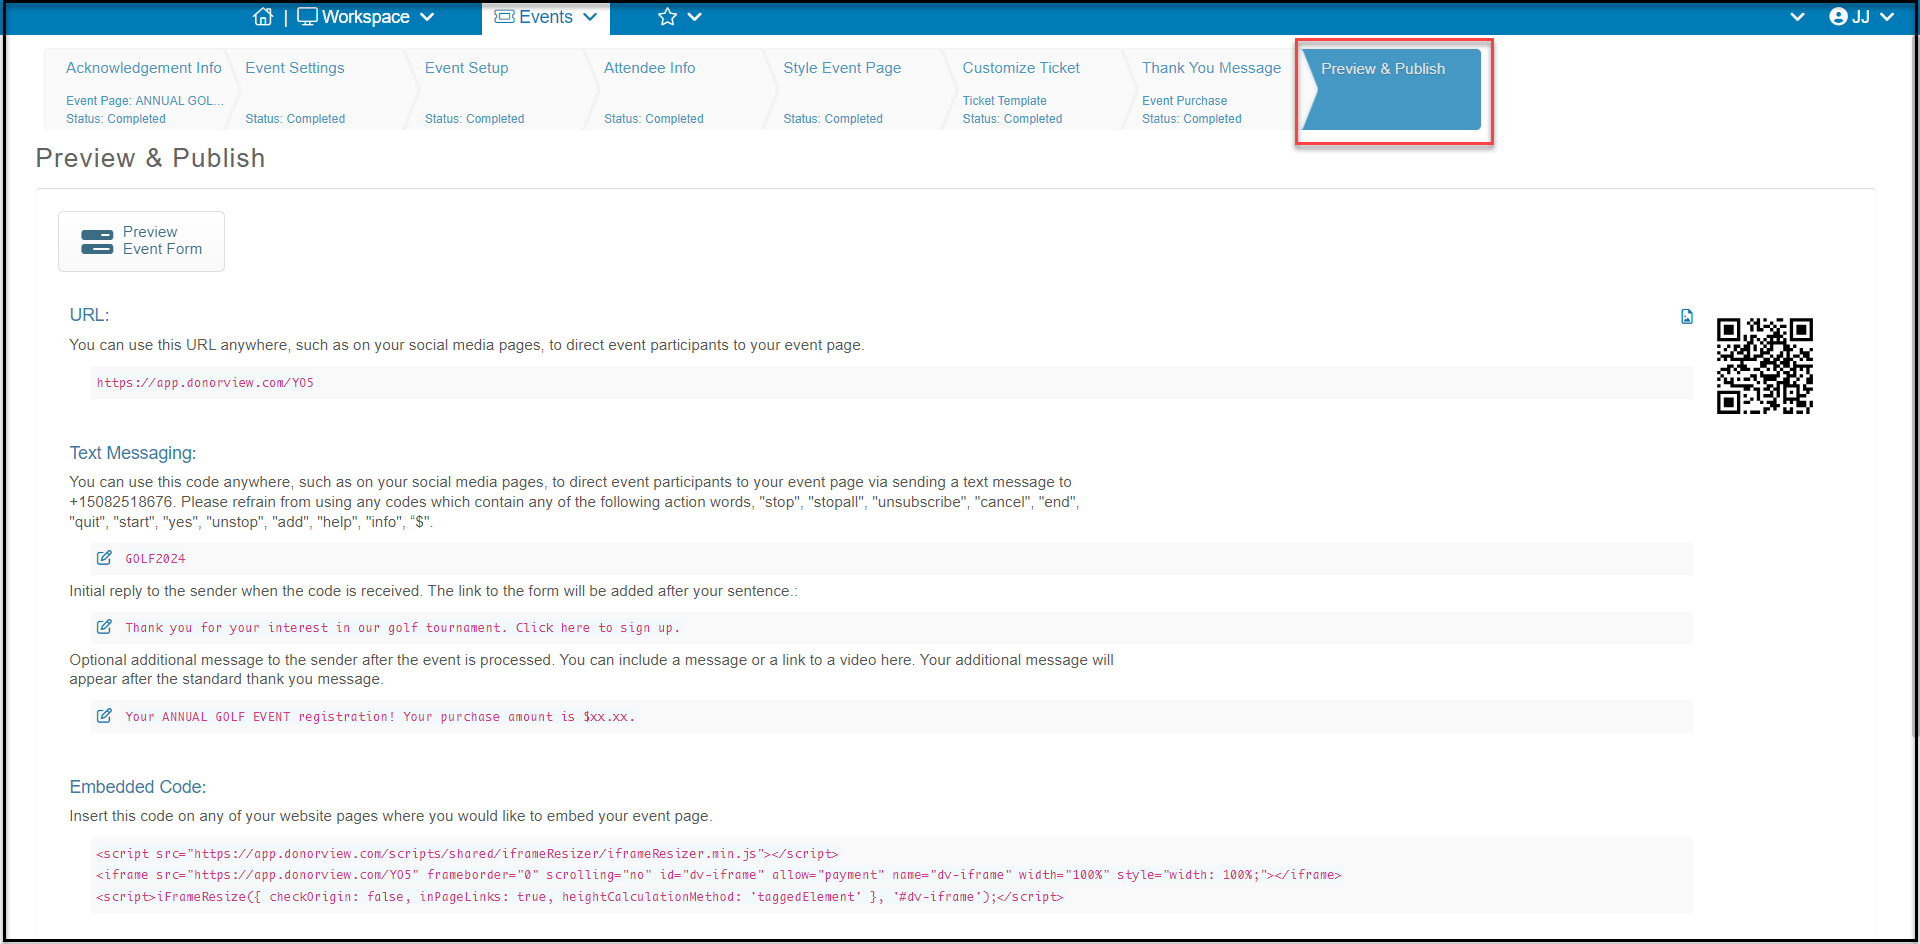Click the QR code image

tap(1764, 366)
